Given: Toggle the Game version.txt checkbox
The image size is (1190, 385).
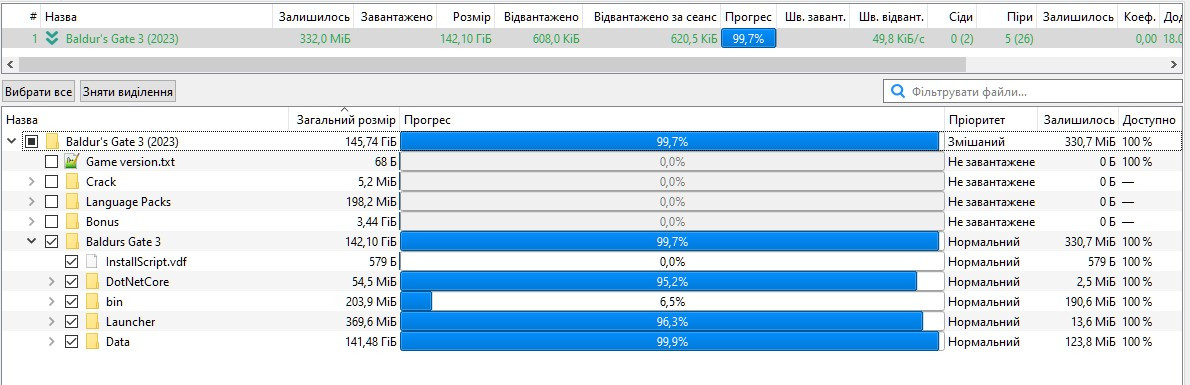Looking at the screenshot, I should pos(52,162).
